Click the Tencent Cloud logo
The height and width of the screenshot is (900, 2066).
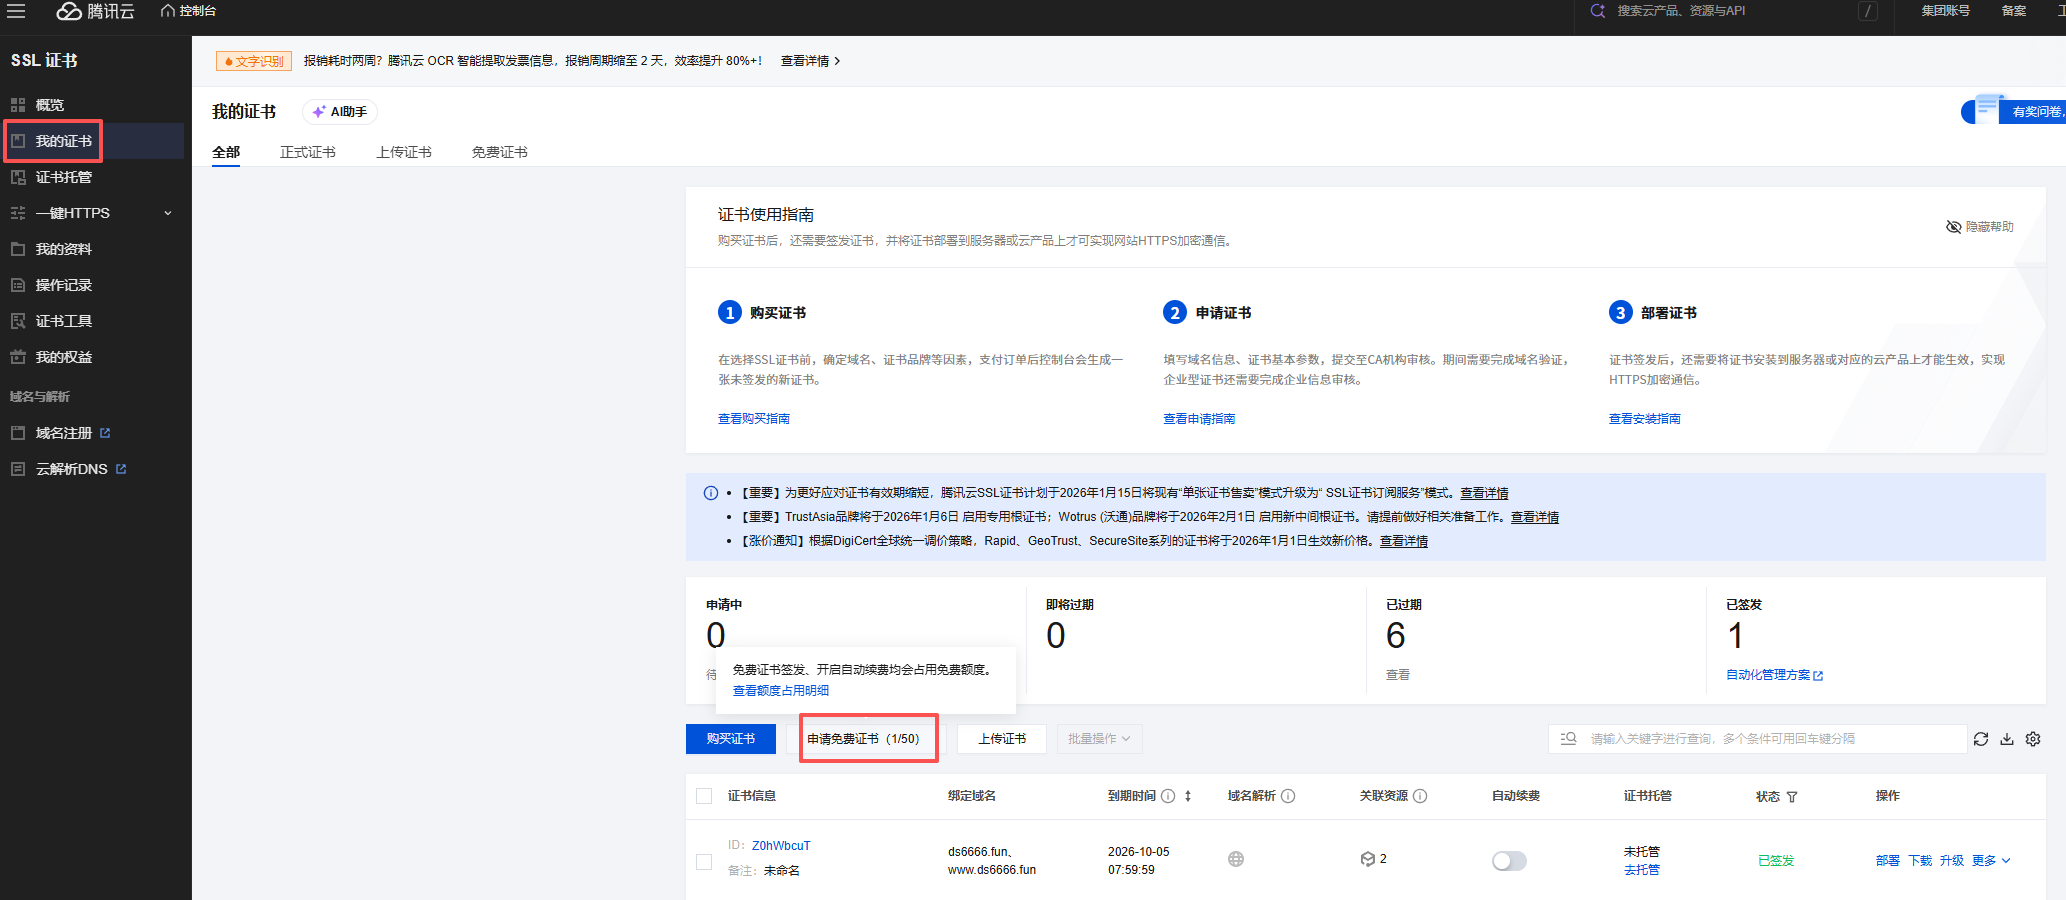(x=95, y=11)
